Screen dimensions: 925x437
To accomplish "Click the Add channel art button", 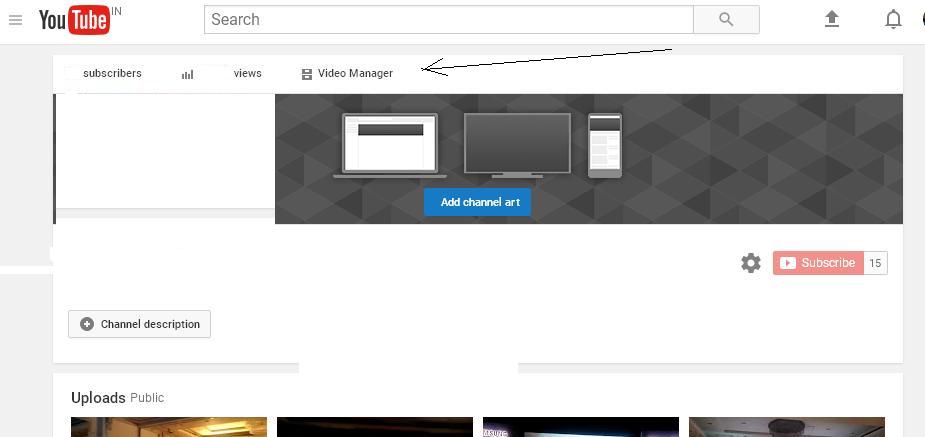I will coord(477,202).
